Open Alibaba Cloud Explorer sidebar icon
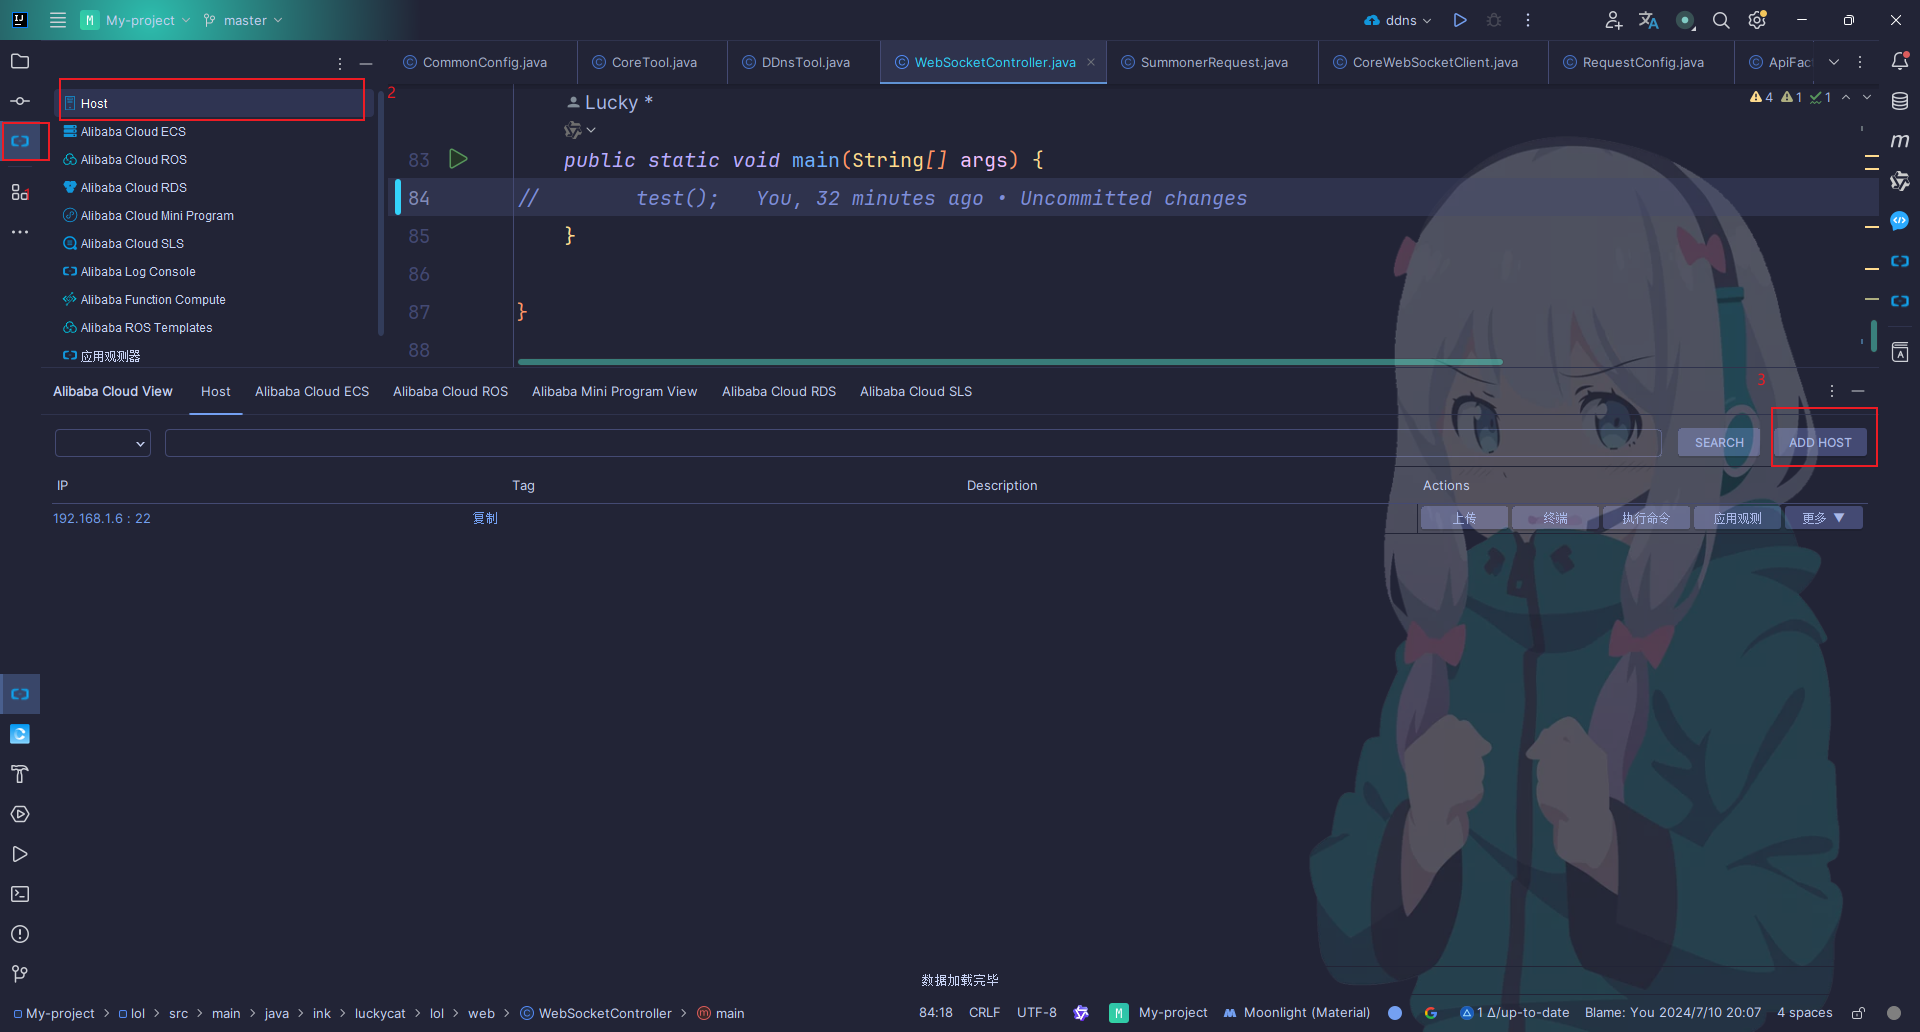 coord(20,141)
